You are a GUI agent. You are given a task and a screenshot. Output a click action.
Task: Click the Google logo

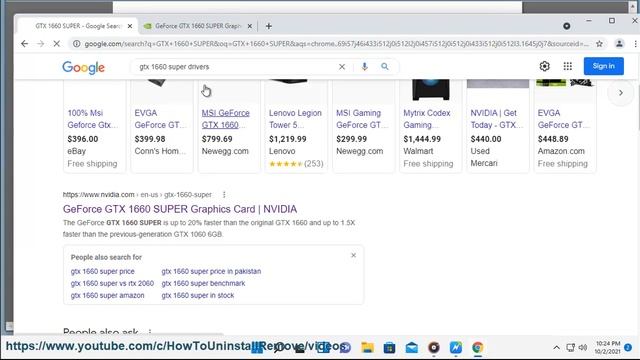point(84,68)
